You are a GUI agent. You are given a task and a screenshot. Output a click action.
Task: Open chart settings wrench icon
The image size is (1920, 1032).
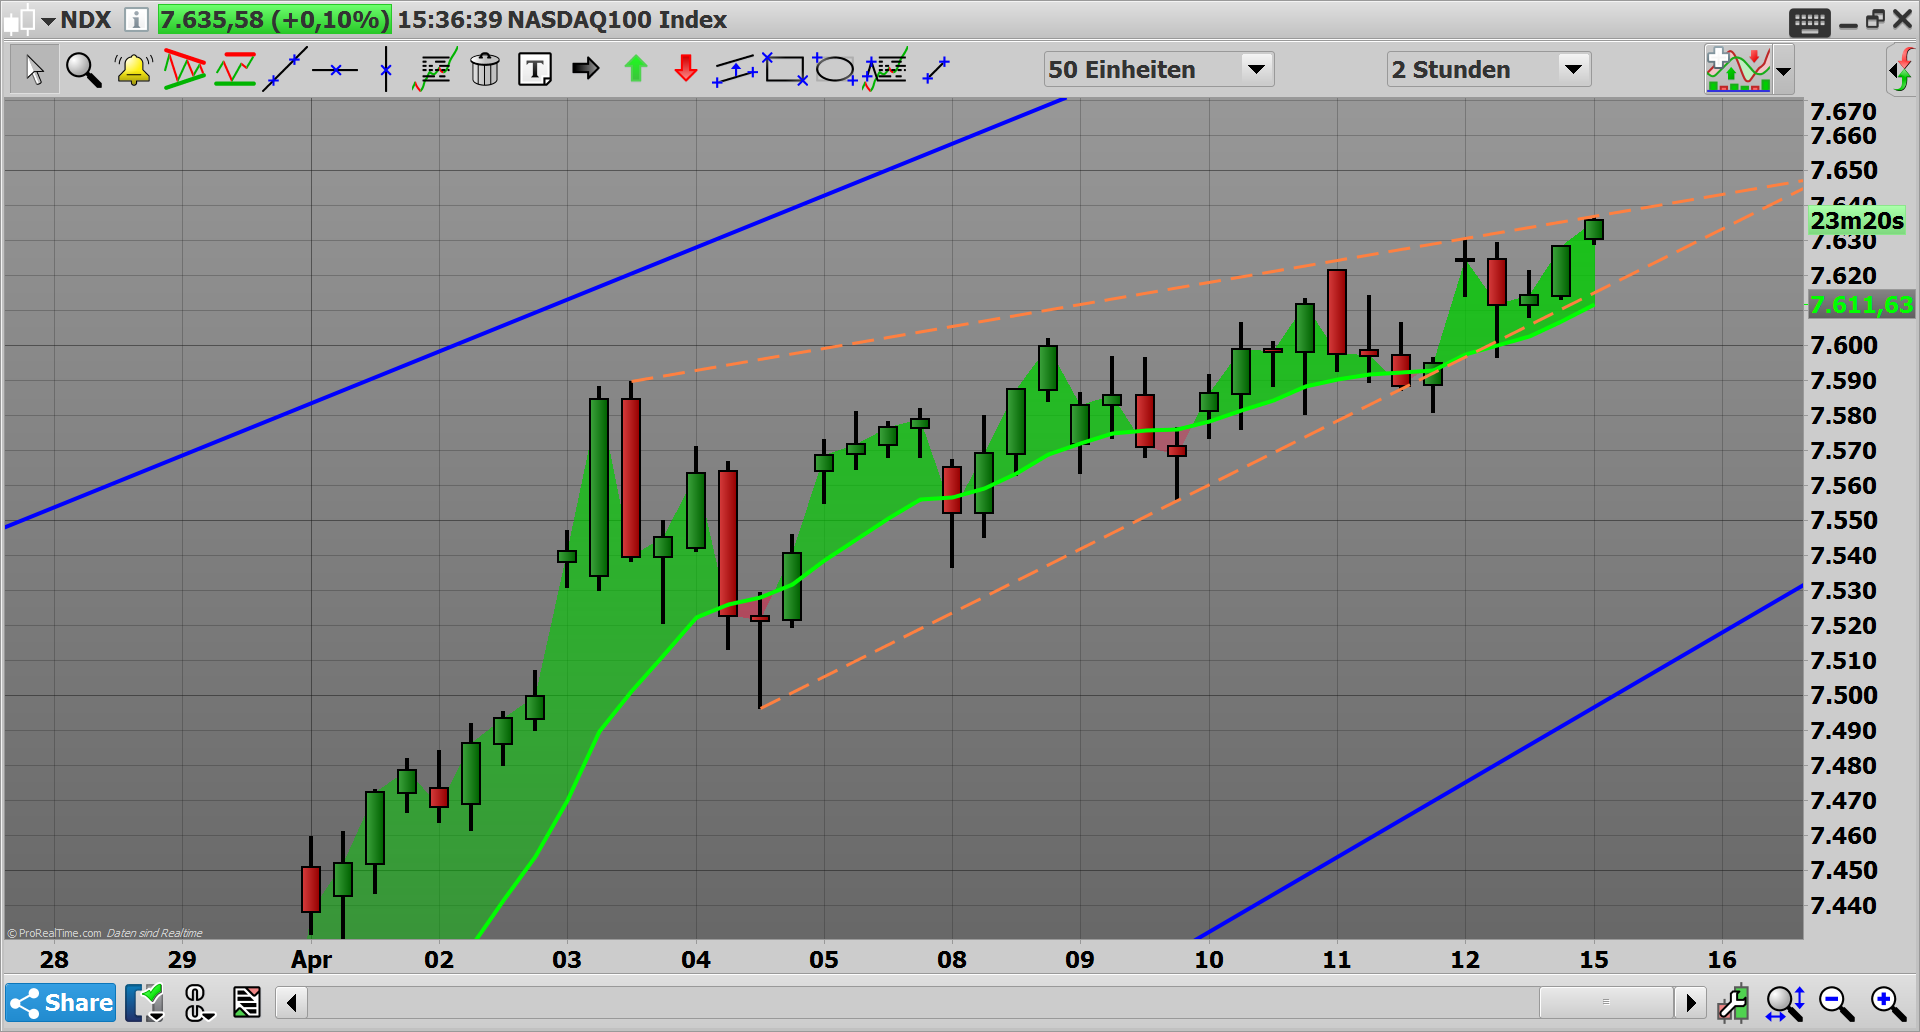1733,1002
